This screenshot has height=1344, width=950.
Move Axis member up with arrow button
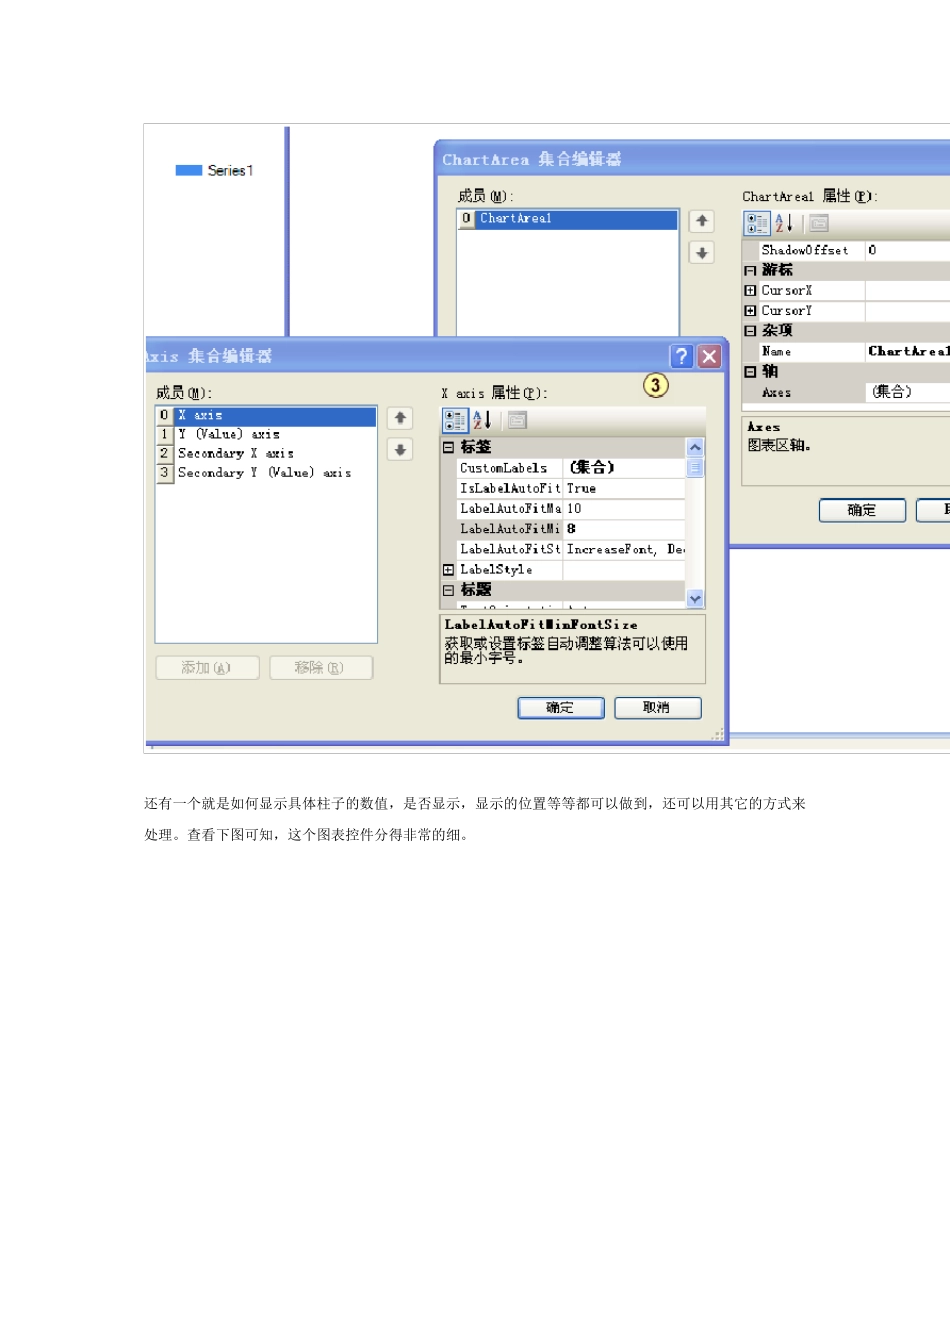tap(400, 418)
